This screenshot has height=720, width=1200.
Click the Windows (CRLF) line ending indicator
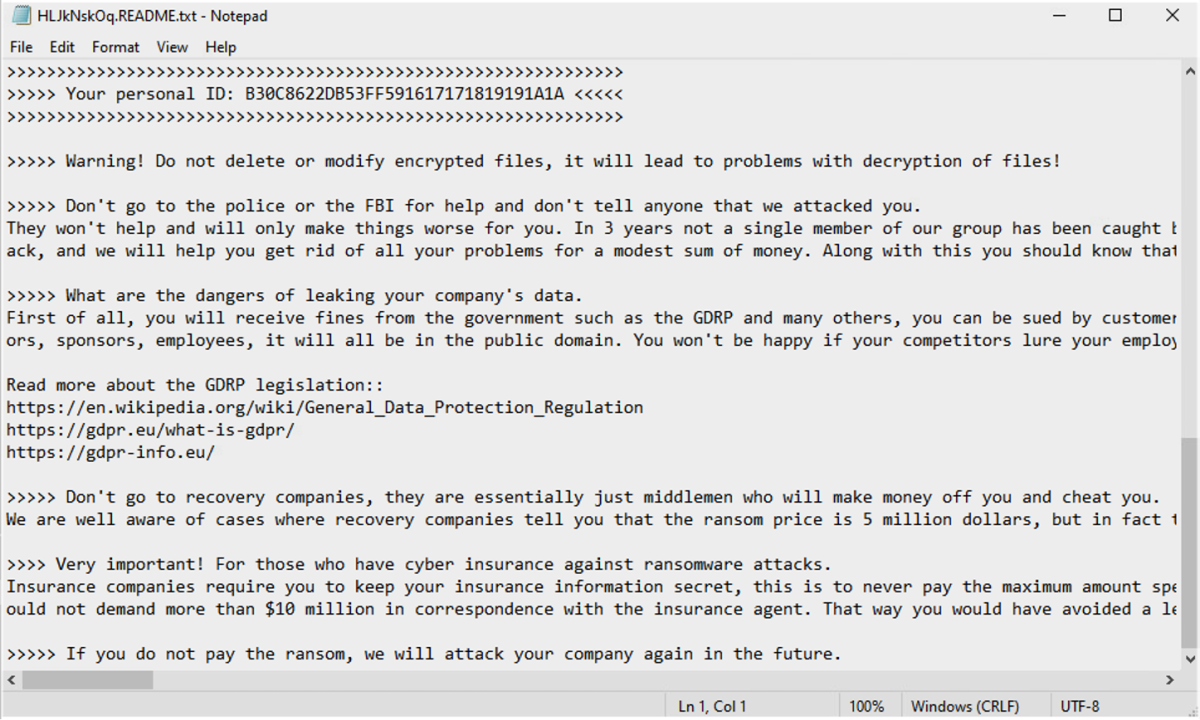pyautogui.click(x=966, y=705)
